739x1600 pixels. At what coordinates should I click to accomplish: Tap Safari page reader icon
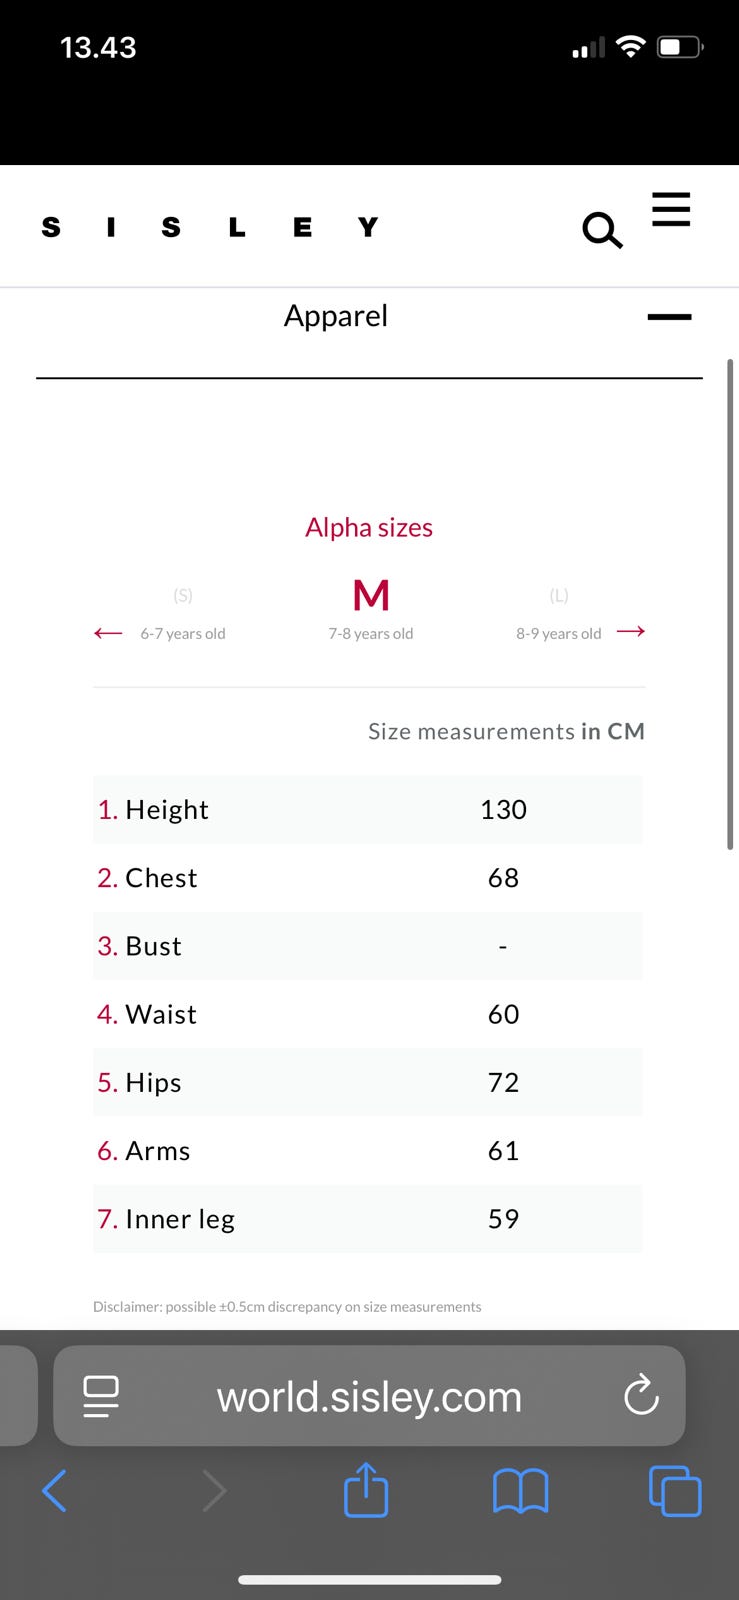101,1396
